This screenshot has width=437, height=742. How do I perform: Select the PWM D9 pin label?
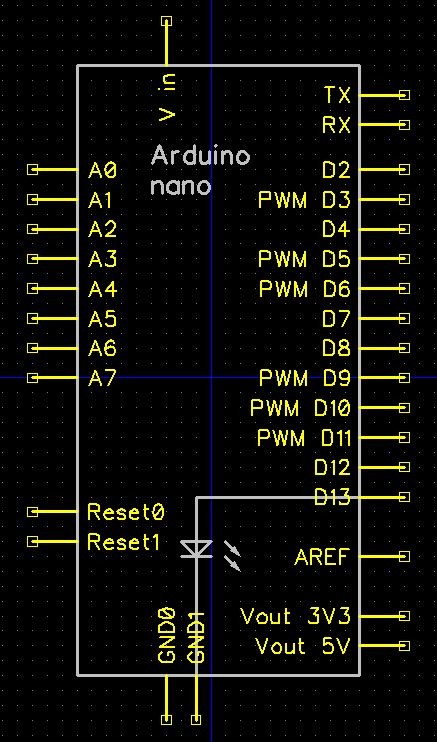pos(305,378)
